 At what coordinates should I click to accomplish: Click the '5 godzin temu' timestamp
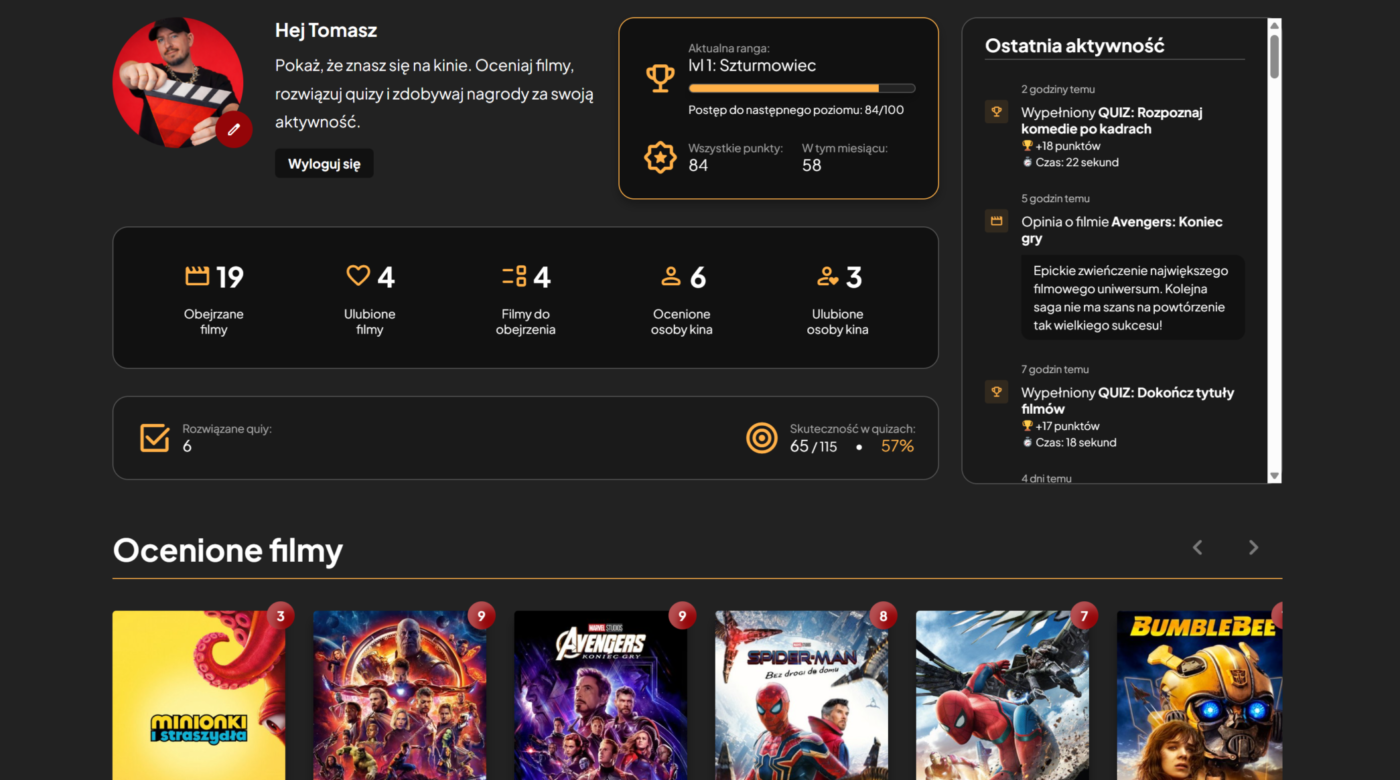[1055, 198]
